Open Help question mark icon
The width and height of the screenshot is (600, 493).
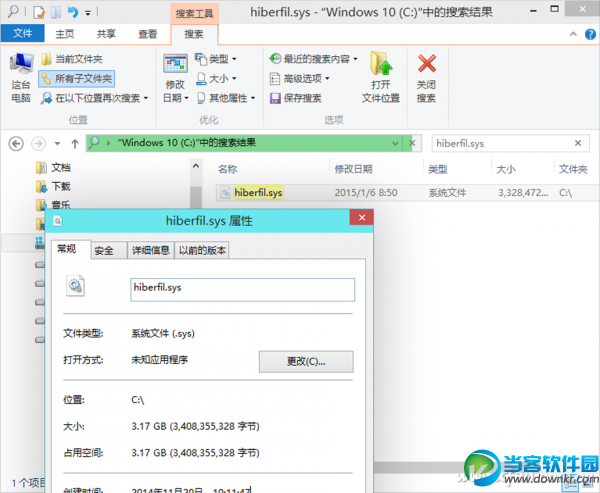(590, 34)
